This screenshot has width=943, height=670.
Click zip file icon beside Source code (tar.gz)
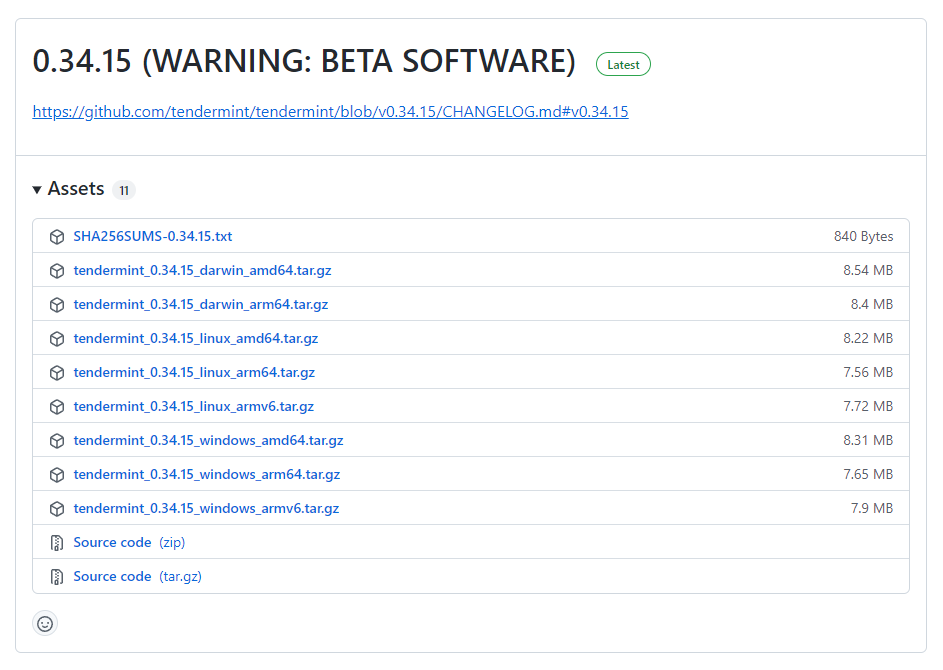click(x=57, y=577)
